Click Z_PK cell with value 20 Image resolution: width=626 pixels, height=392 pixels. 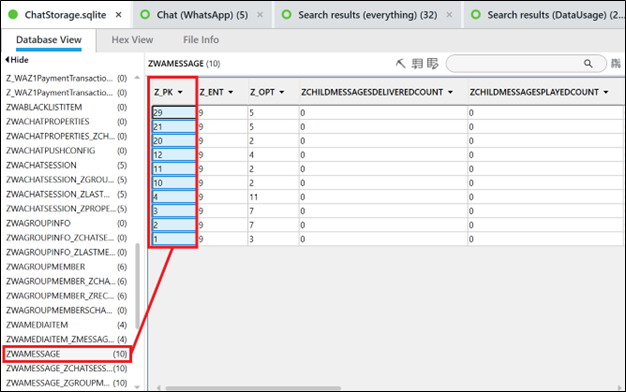(174, 141)
